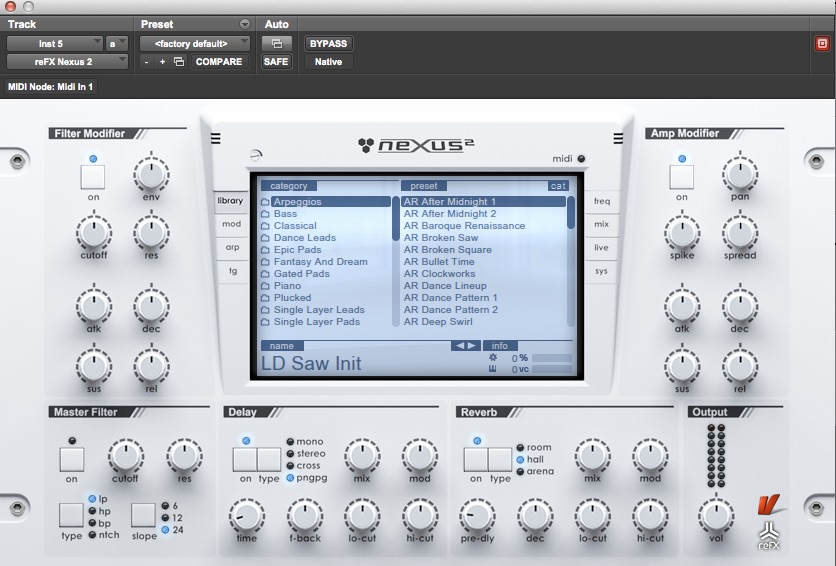
Task: Click Master Filter slope button
Action: (x=143, y=515)
